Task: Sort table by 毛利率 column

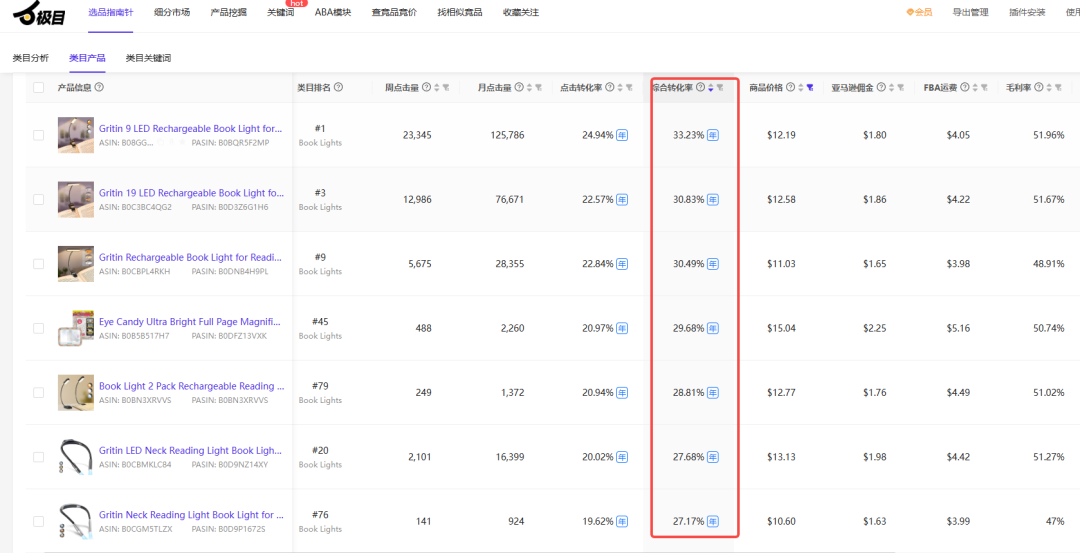Action: [x=1049, y=87]
